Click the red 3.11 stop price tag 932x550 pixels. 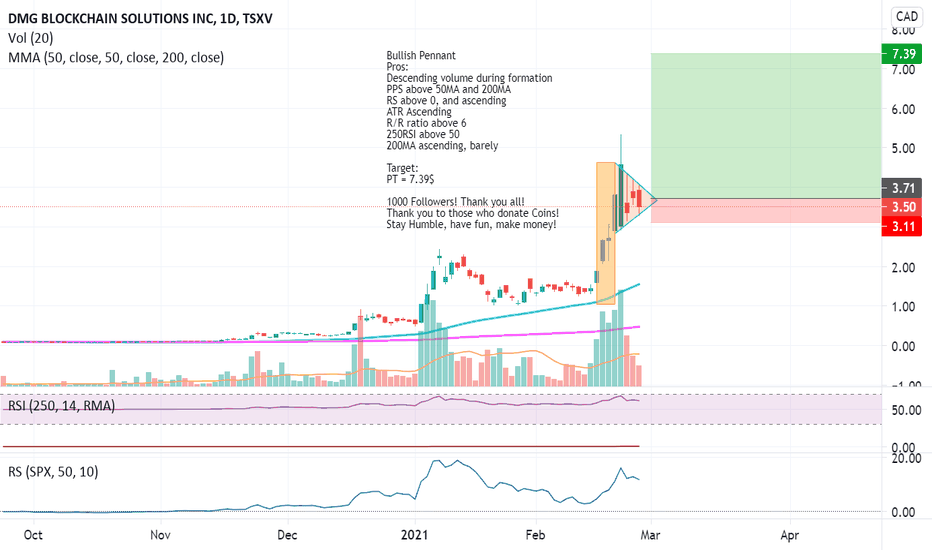pos(902,226)
